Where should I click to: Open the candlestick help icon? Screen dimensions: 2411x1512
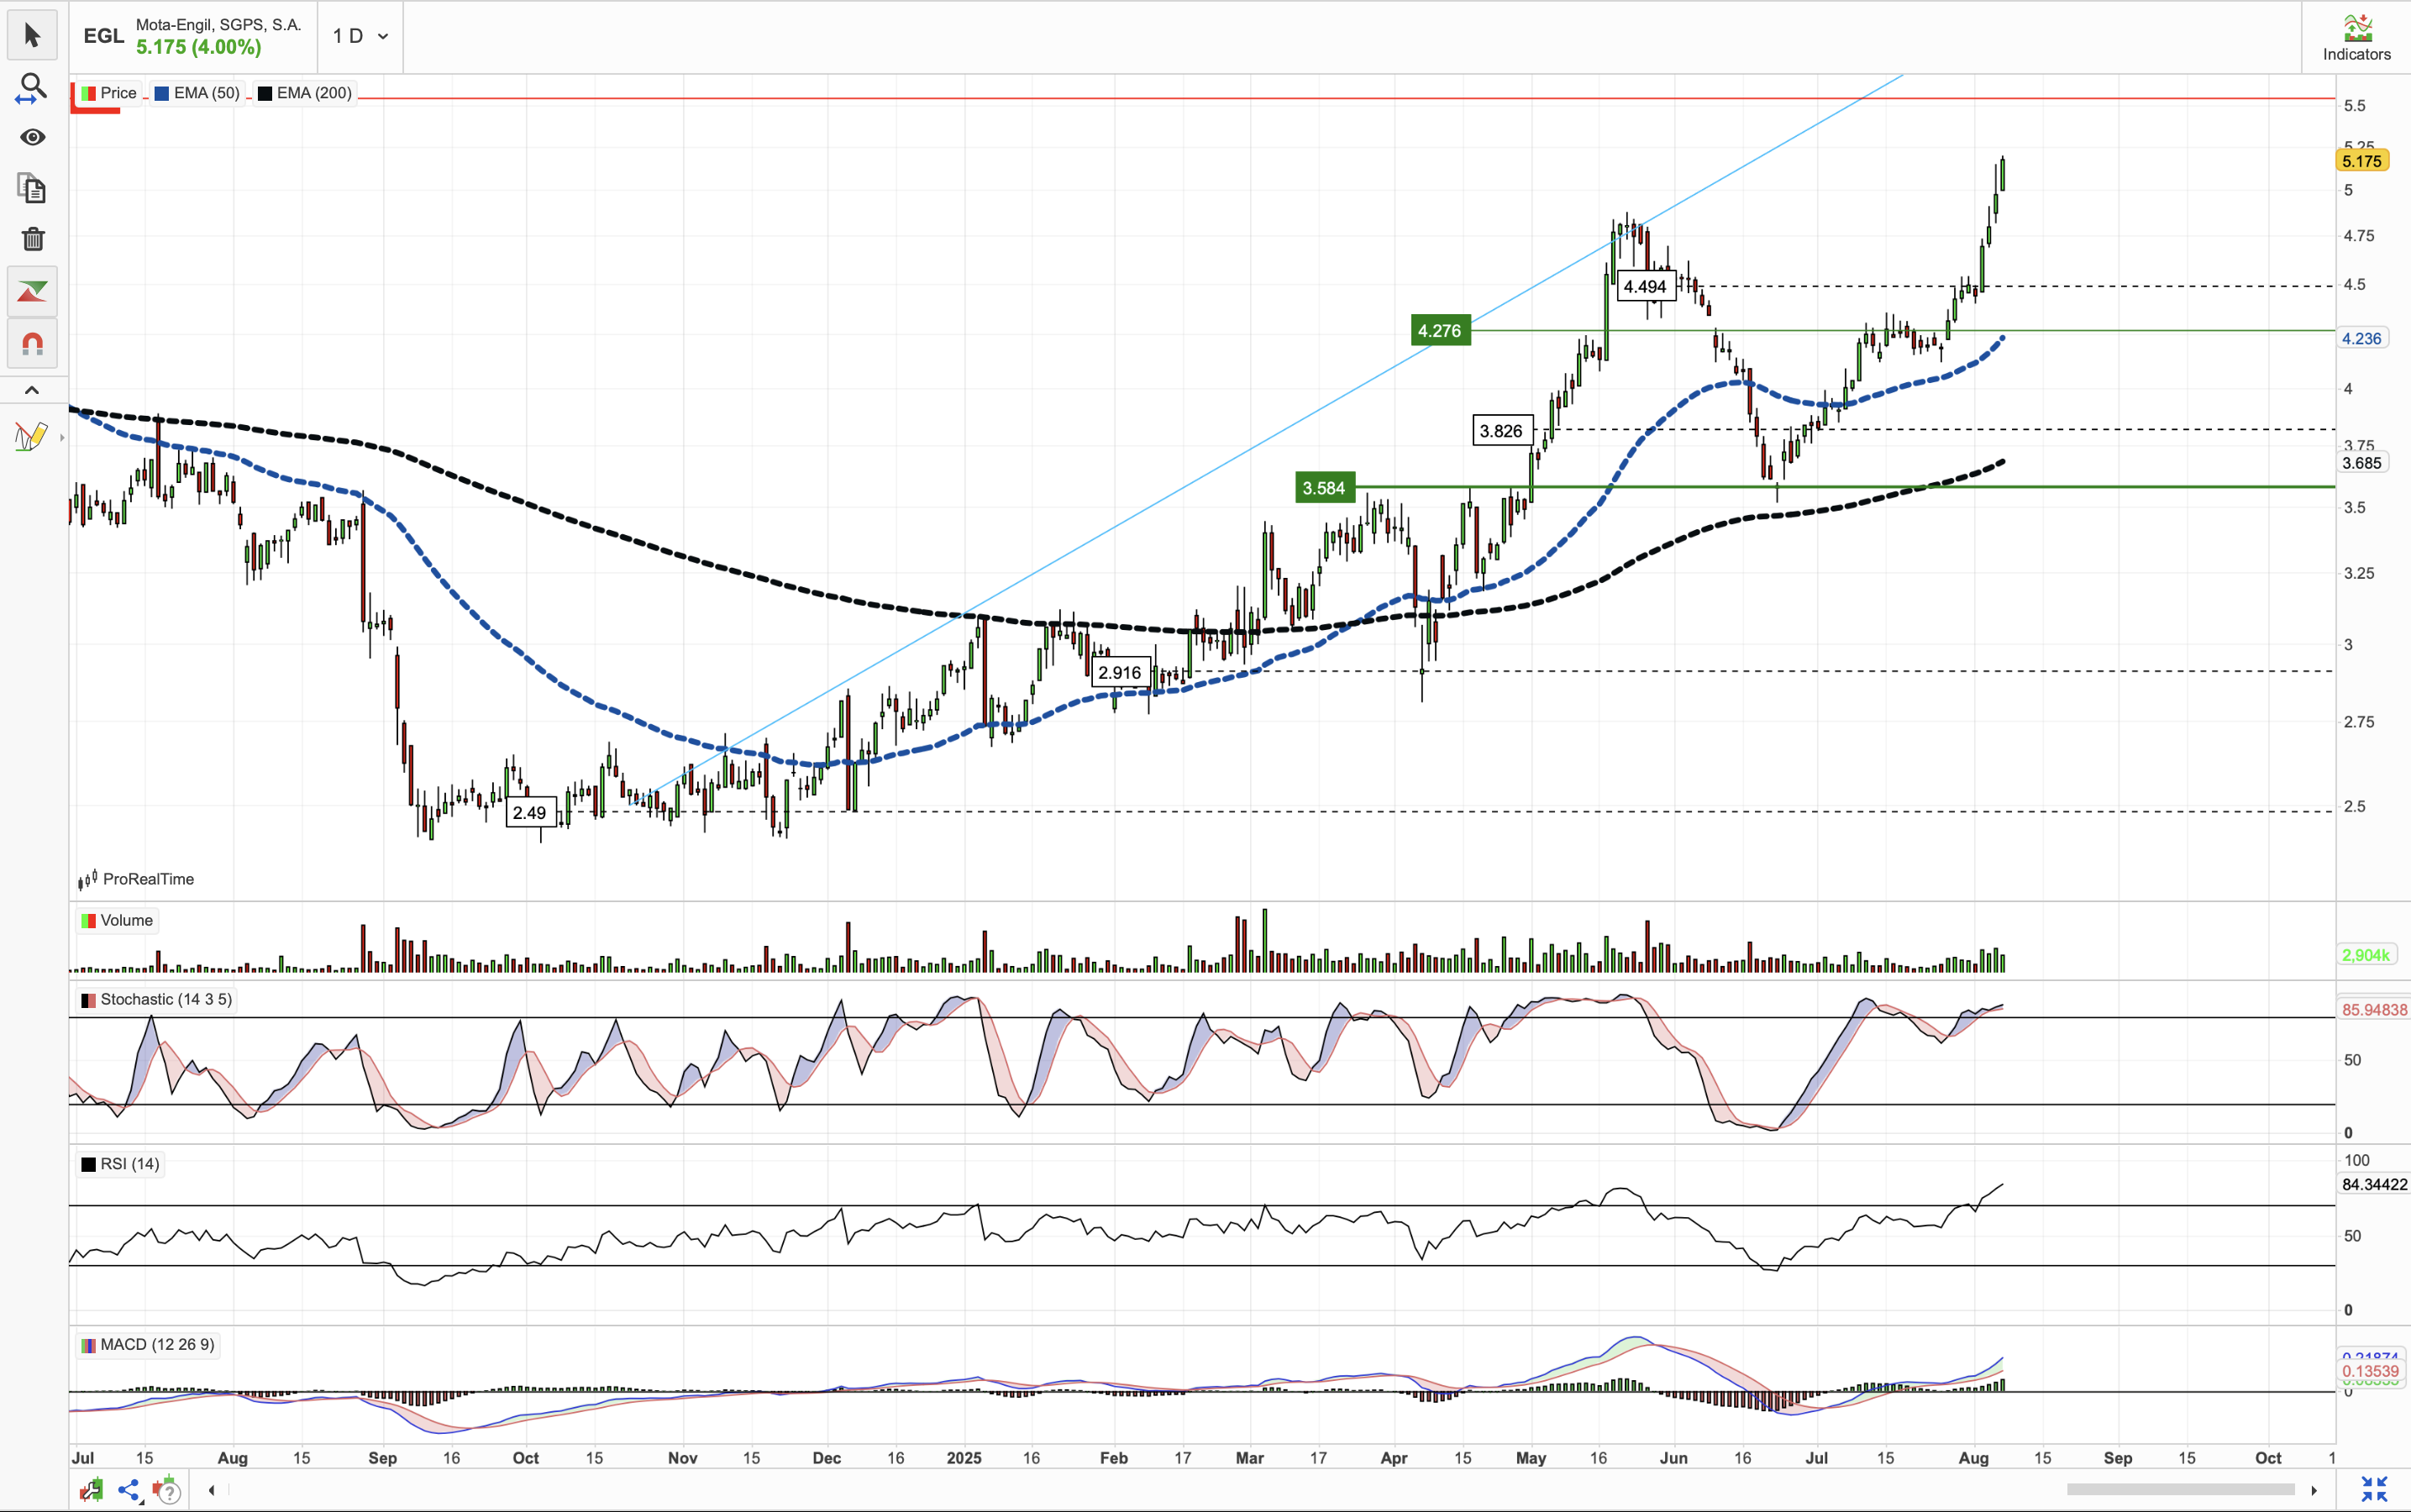(x=167, y=1490)
